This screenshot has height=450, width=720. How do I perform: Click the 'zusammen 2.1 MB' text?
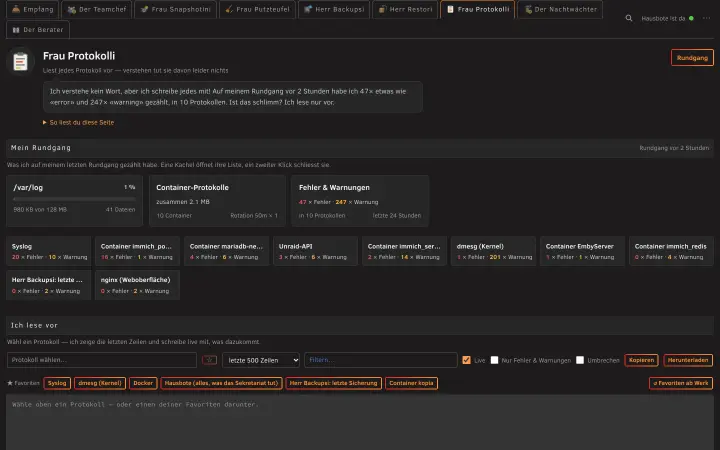tap(183, 202)
